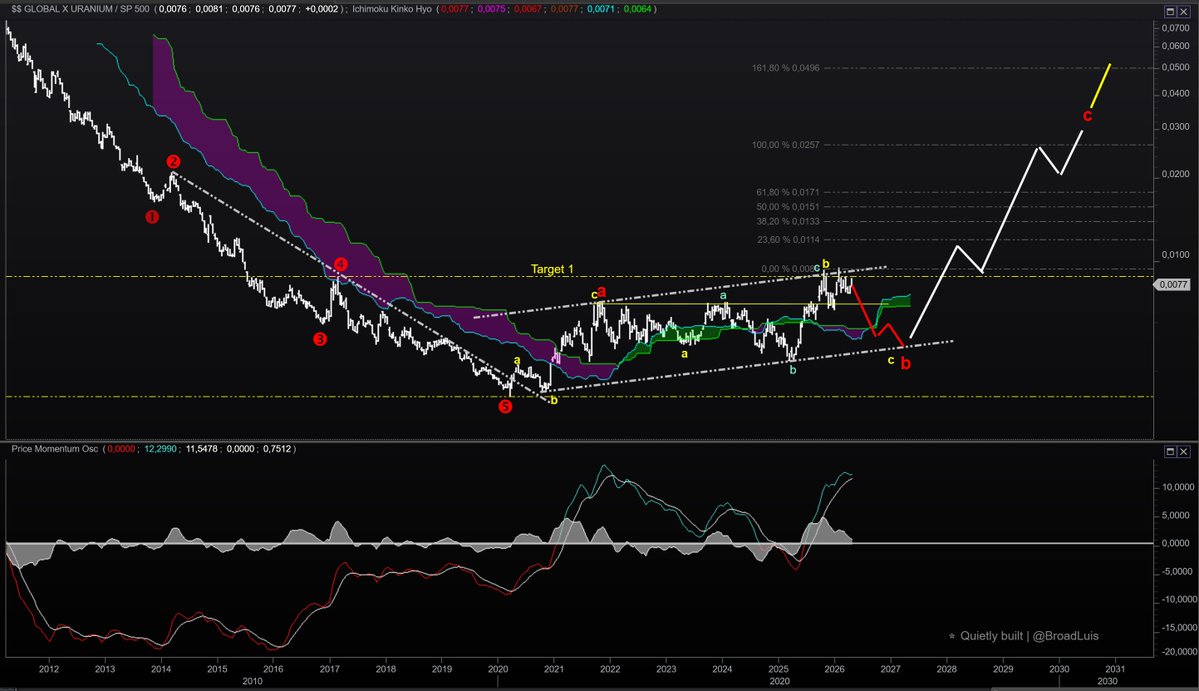The image size is (1199, 691).
Task: Click the green Ichimoku value 0,0064
Action: (x=637, y=9)
